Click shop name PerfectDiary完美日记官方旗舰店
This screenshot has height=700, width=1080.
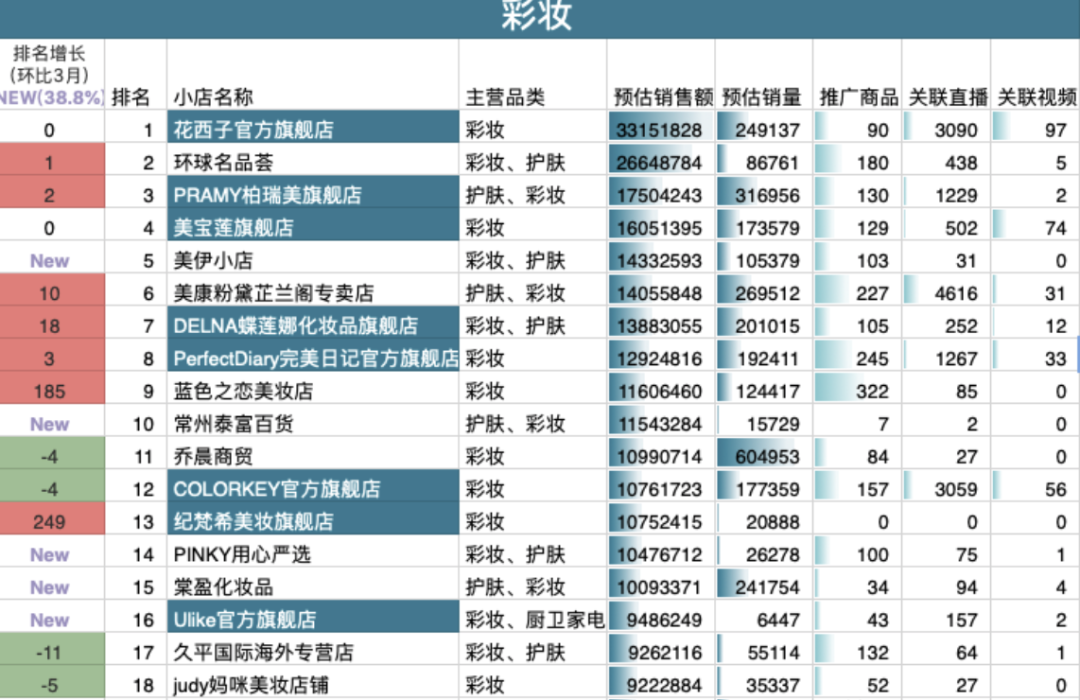pyautogui.click(x=315, y=358)
